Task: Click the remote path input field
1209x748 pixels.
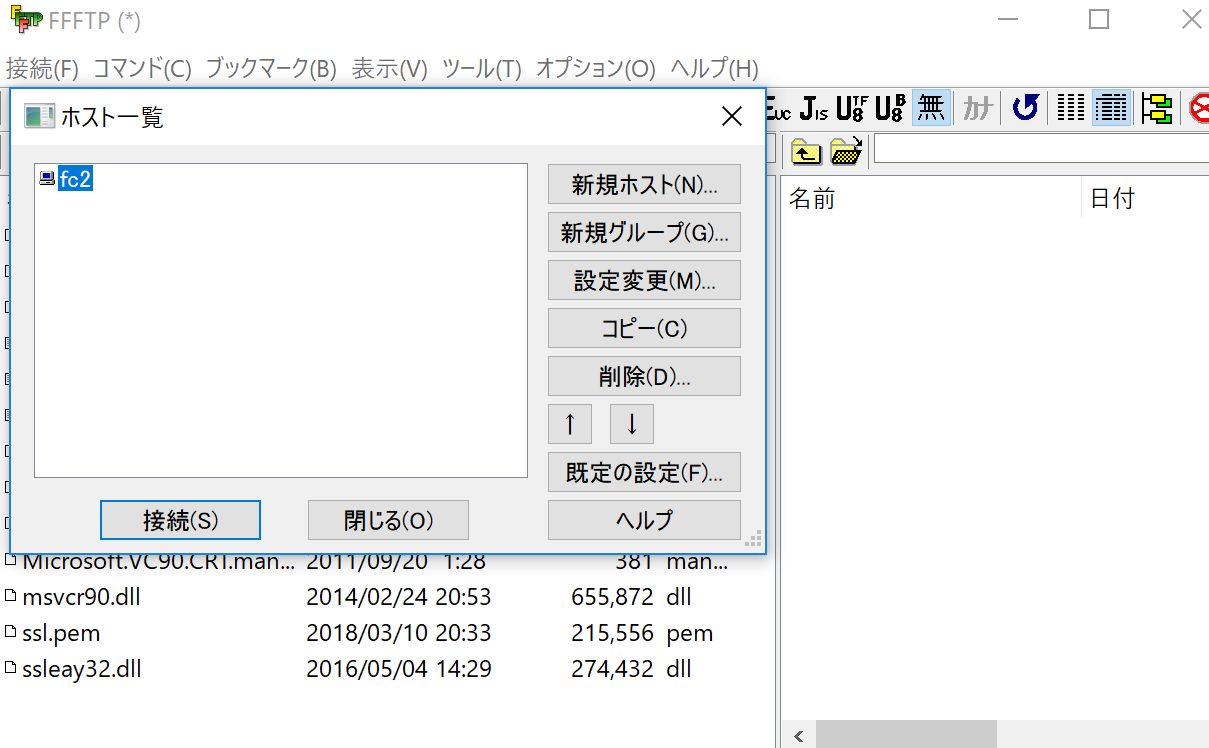Action: point(1040,150)
